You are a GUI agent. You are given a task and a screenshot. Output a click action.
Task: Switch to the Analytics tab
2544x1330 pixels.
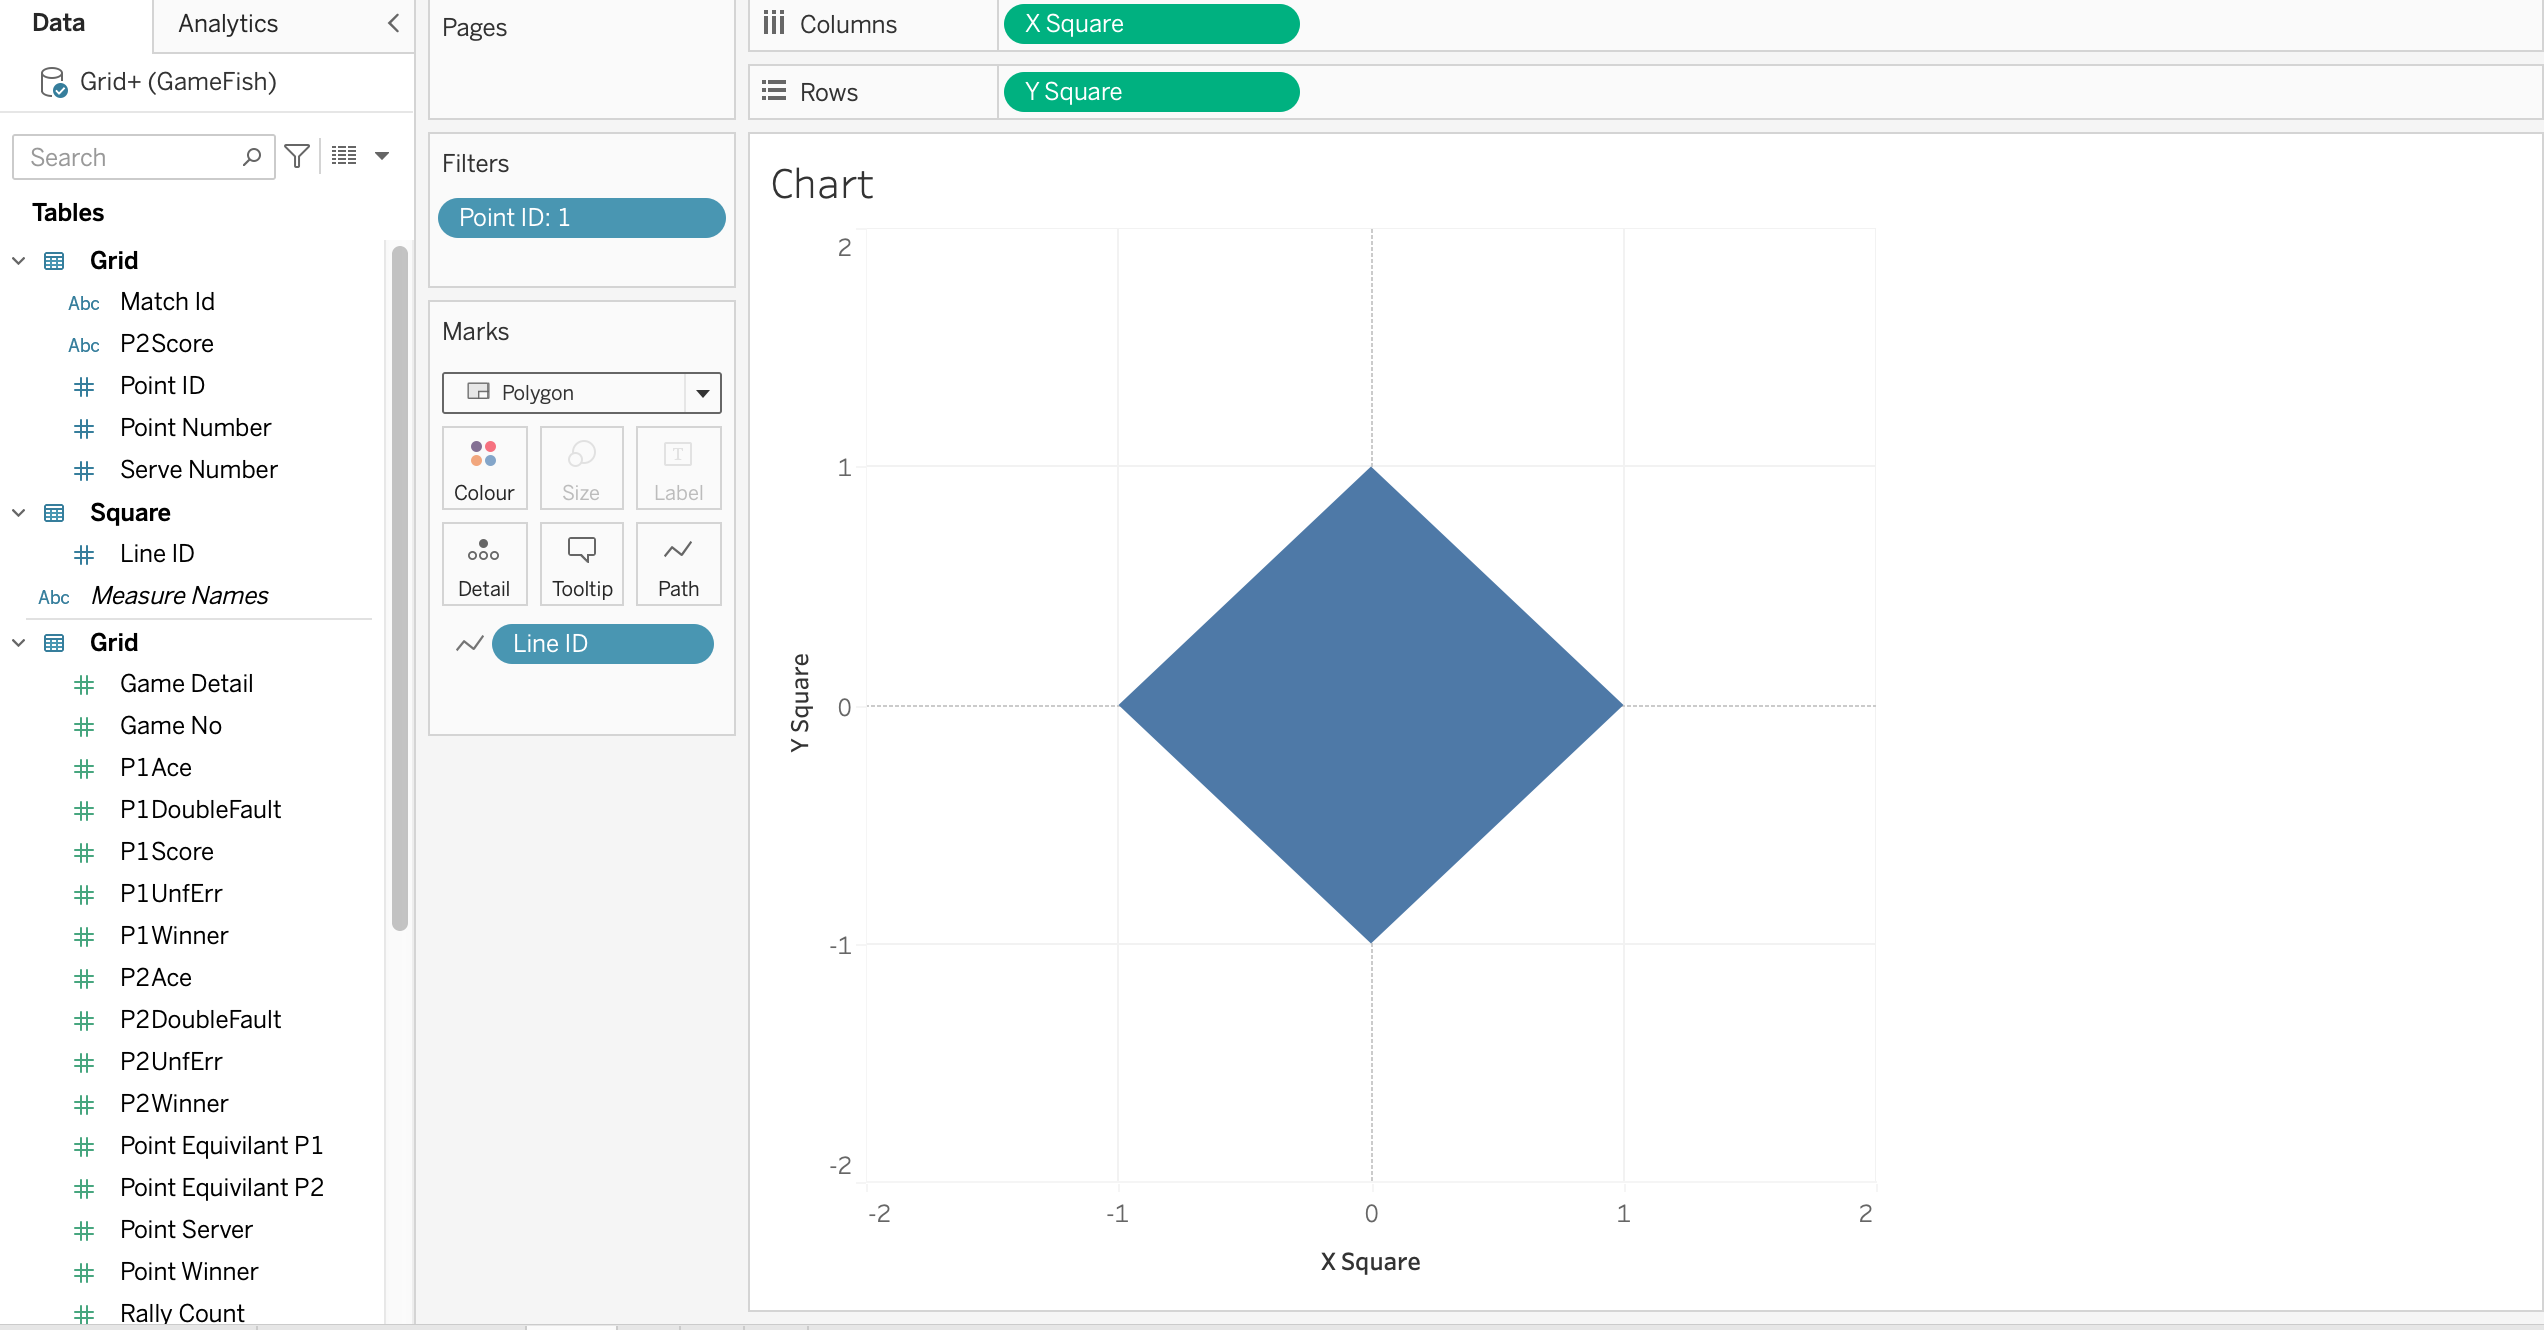(228, 24)
